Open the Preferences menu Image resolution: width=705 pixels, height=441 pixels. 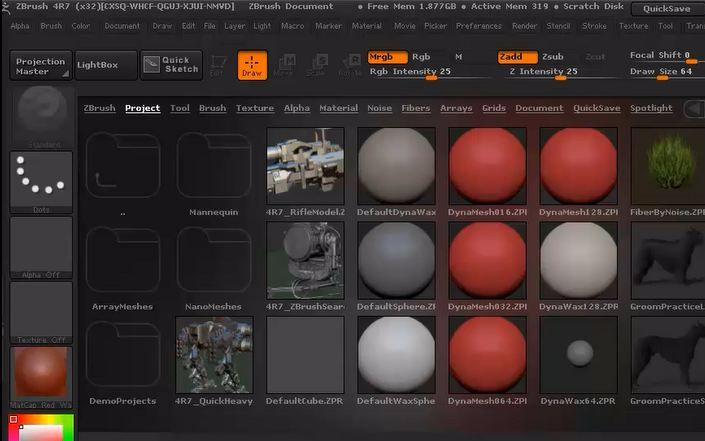478,26
